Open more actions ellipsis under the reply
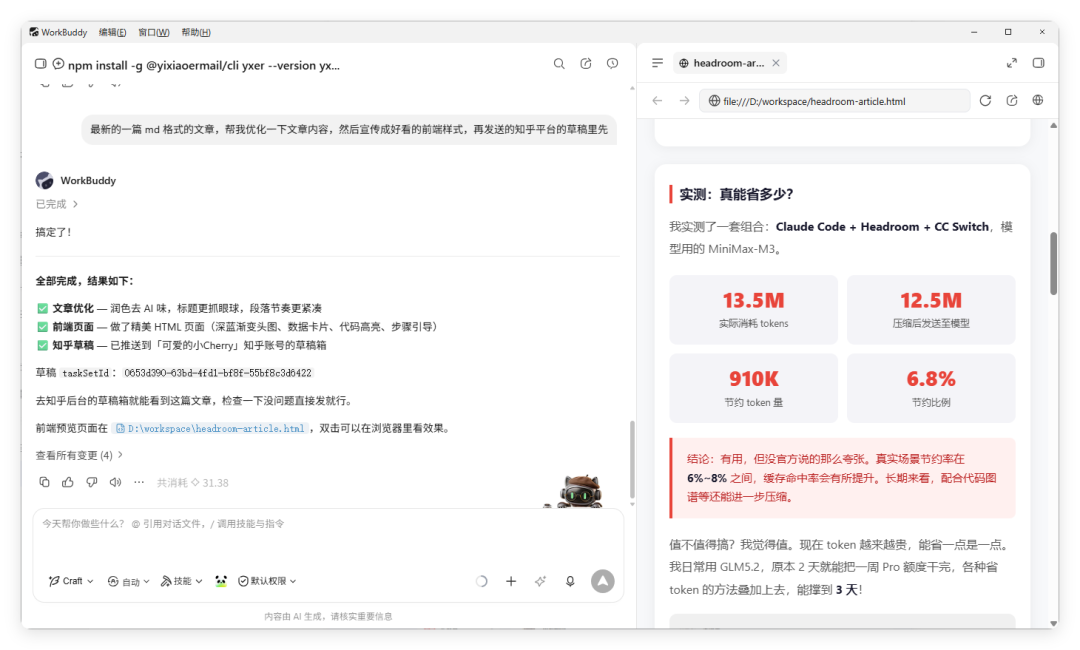 coord(139,482)
